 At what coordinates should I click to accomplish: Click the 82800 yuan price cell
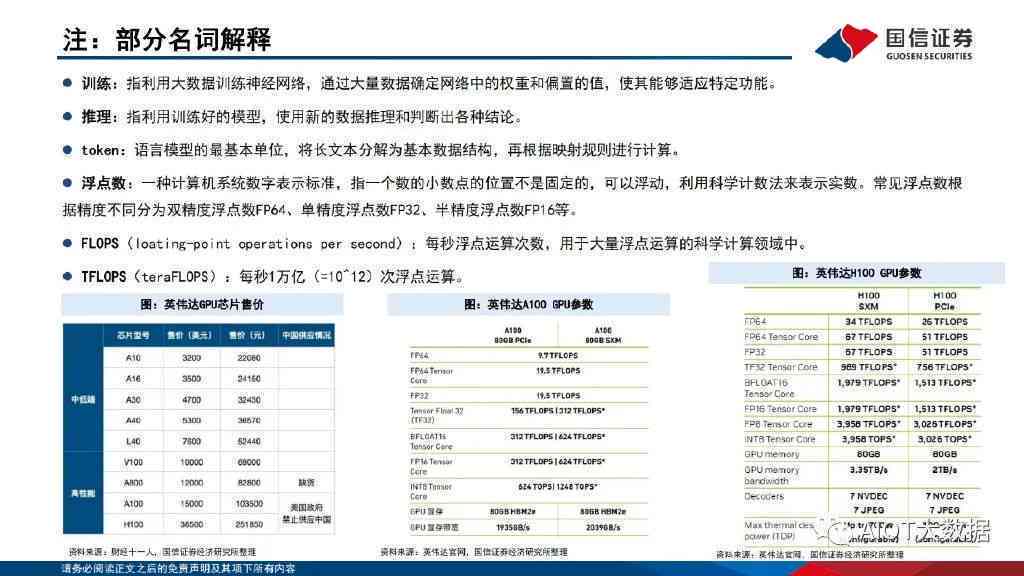249,483
